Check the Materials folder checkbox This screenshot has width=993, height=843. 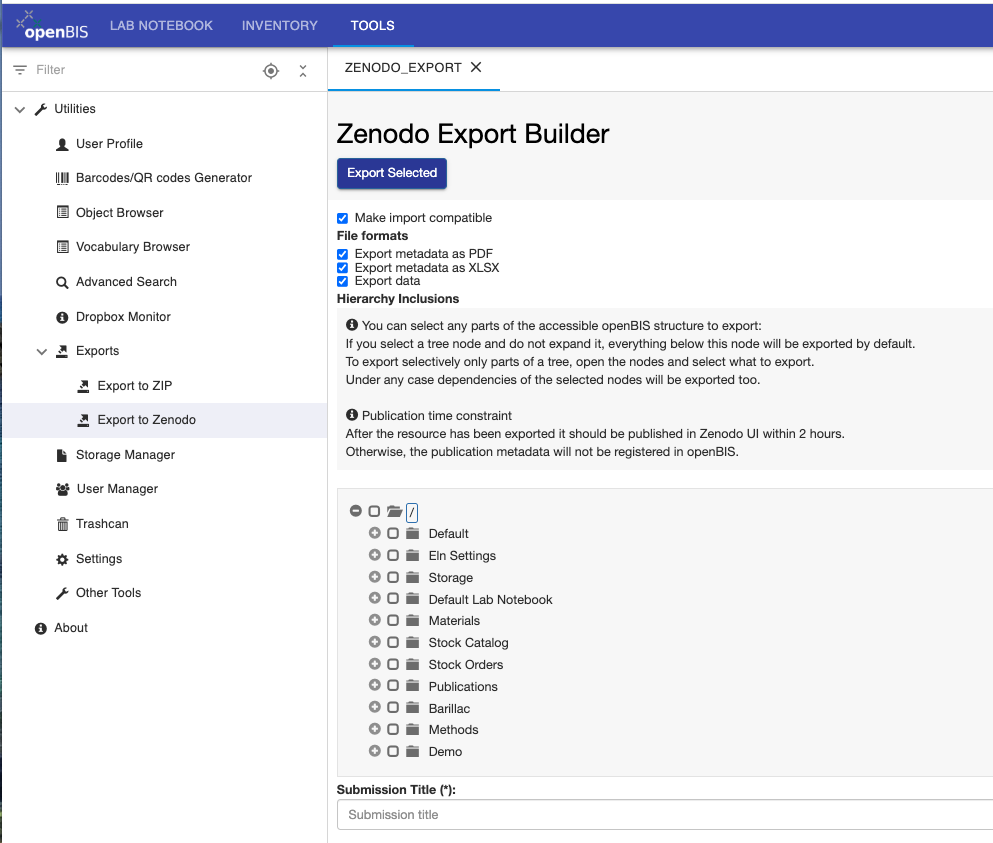[393, 620]
